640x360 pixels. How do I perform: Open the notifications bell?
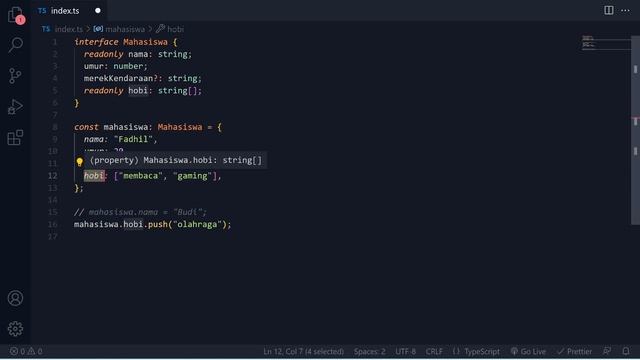(626, 351)
